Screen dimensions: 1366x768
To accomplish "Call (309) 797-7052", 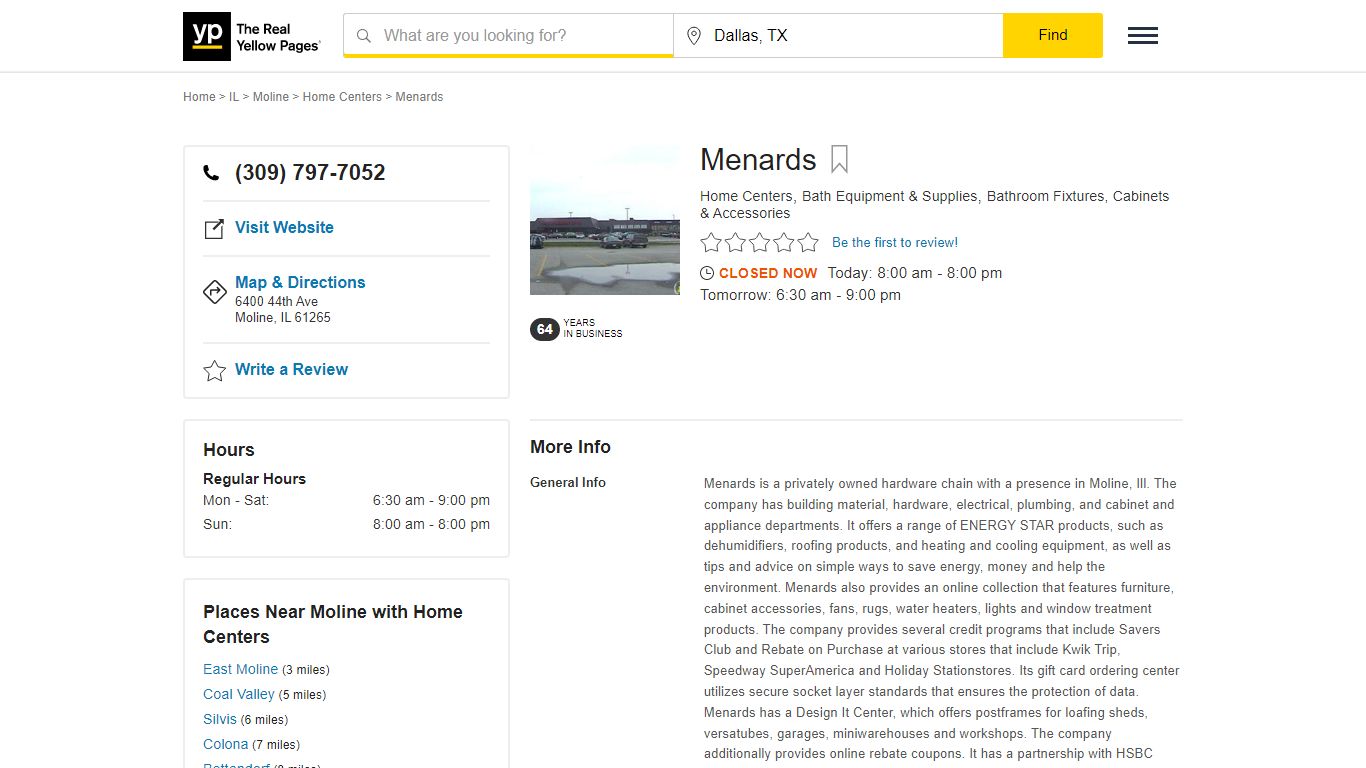I will pos(310,172).
